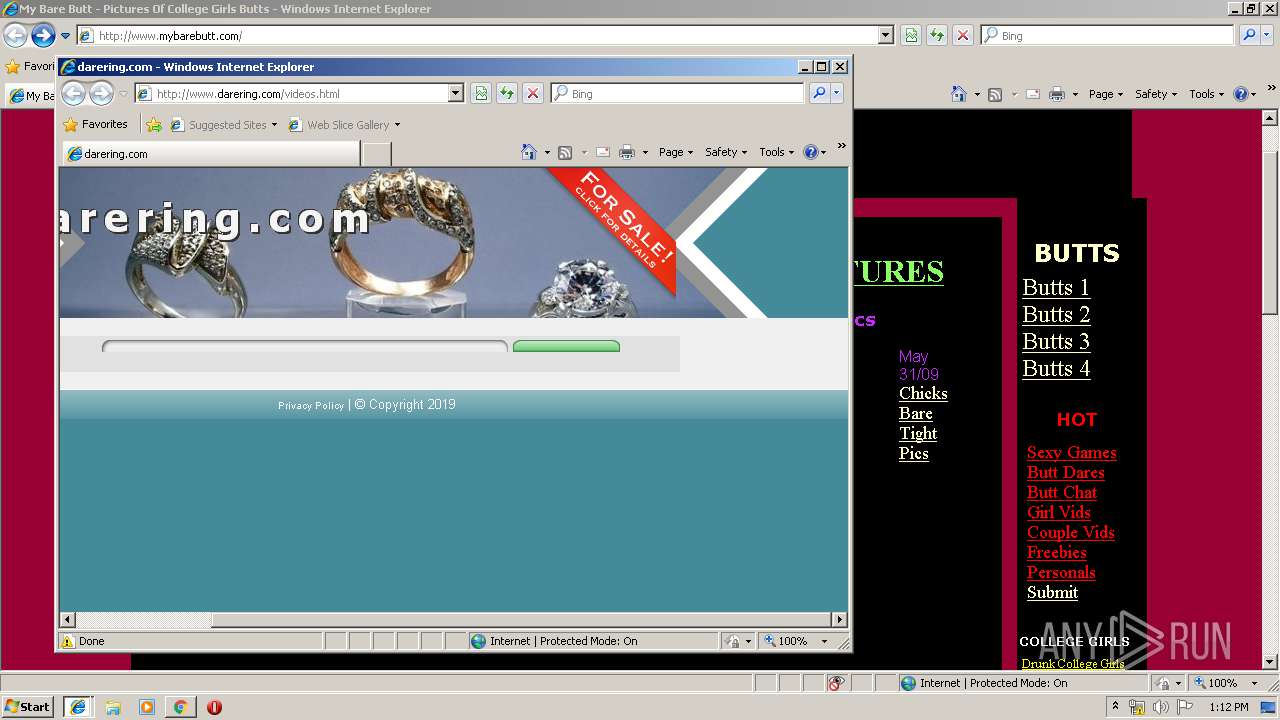Open Favorites star in darering window

coord(70,125)
